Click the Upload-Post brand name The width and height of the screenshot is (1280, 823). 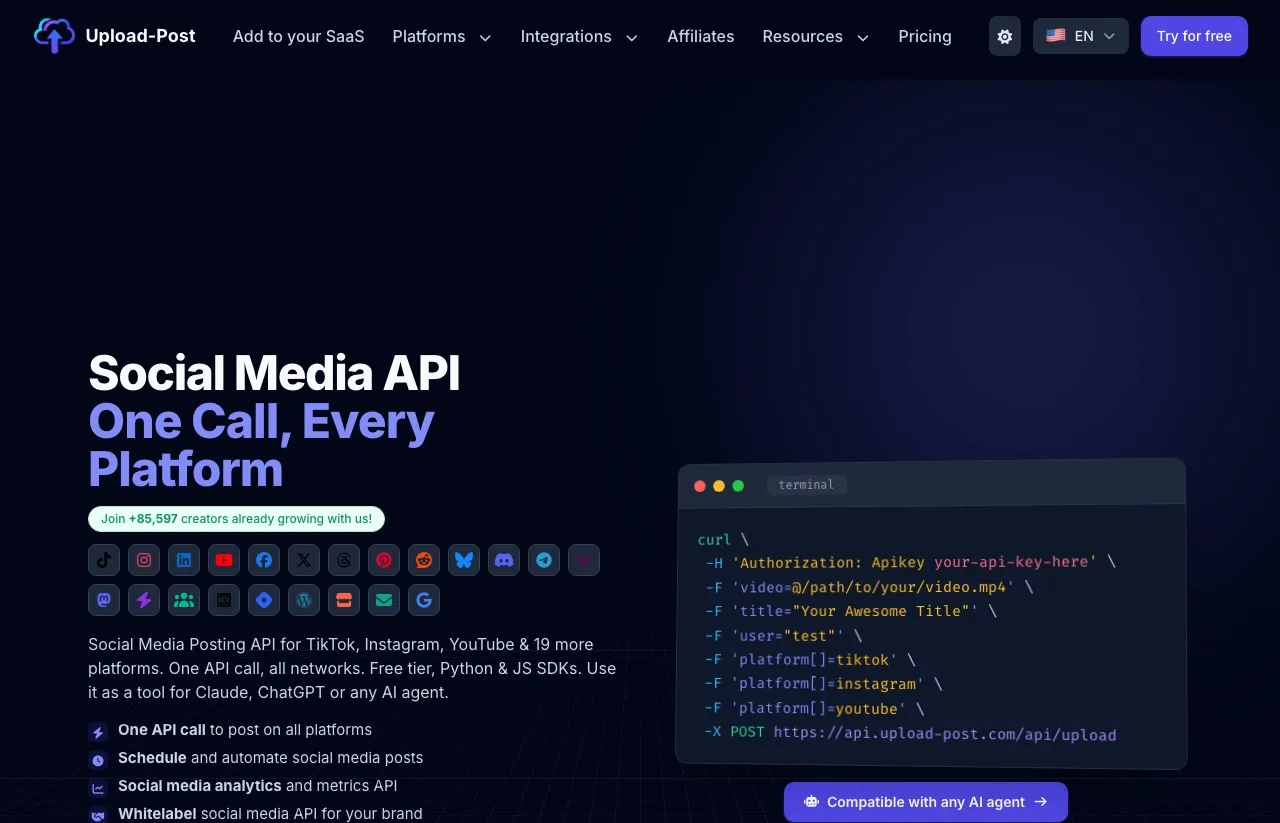(141, 36)
